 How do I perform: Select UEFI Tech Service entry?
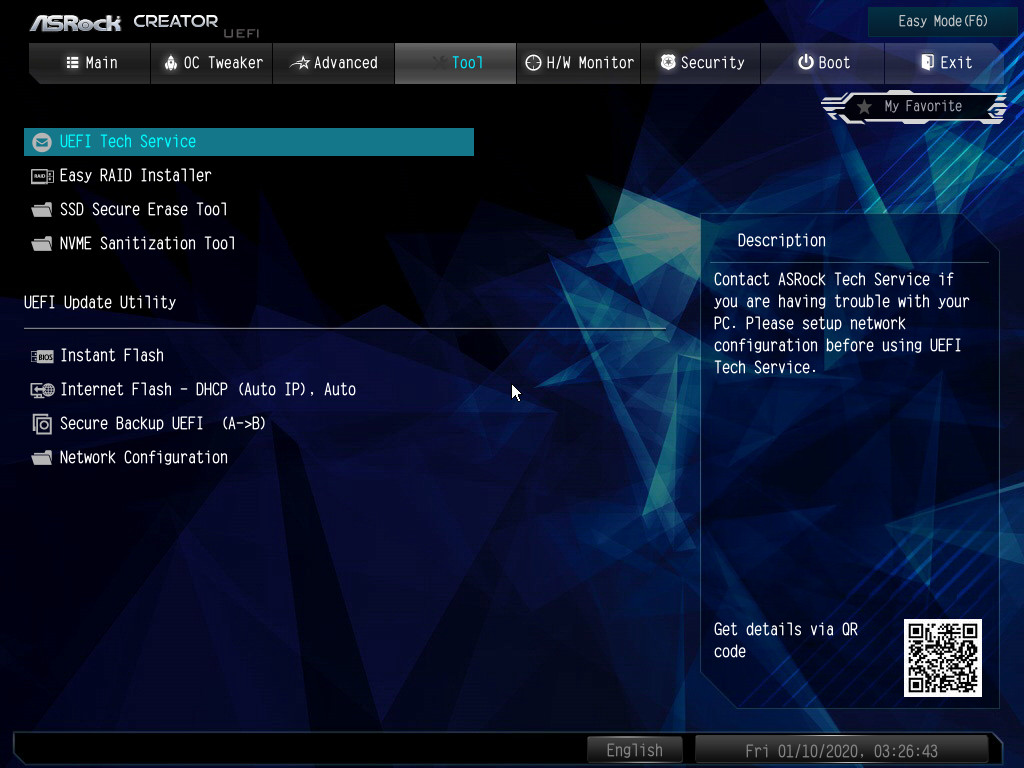tap(249, 142)
